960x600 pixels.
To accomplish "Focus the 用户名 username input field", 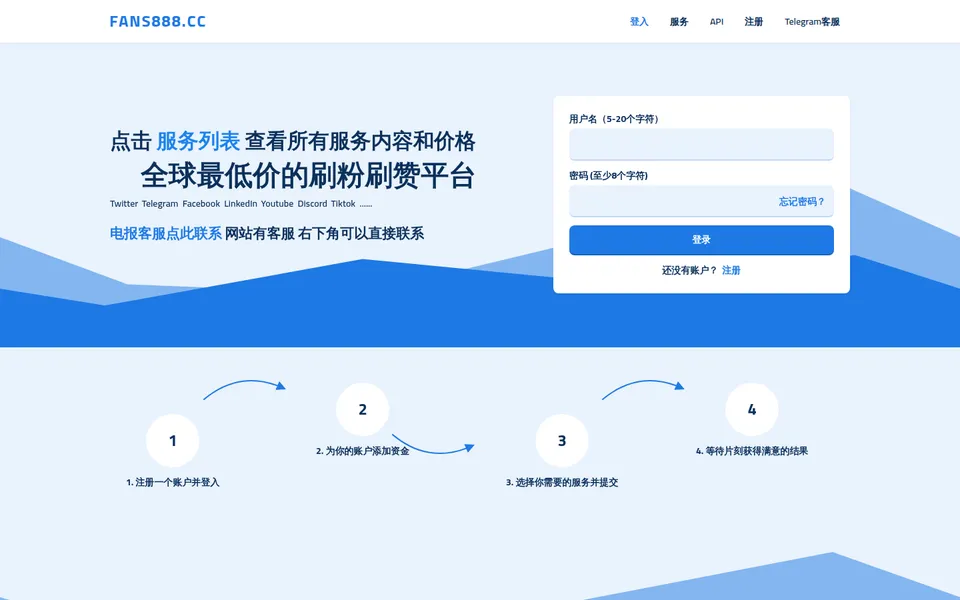I will tap(701, 144).
